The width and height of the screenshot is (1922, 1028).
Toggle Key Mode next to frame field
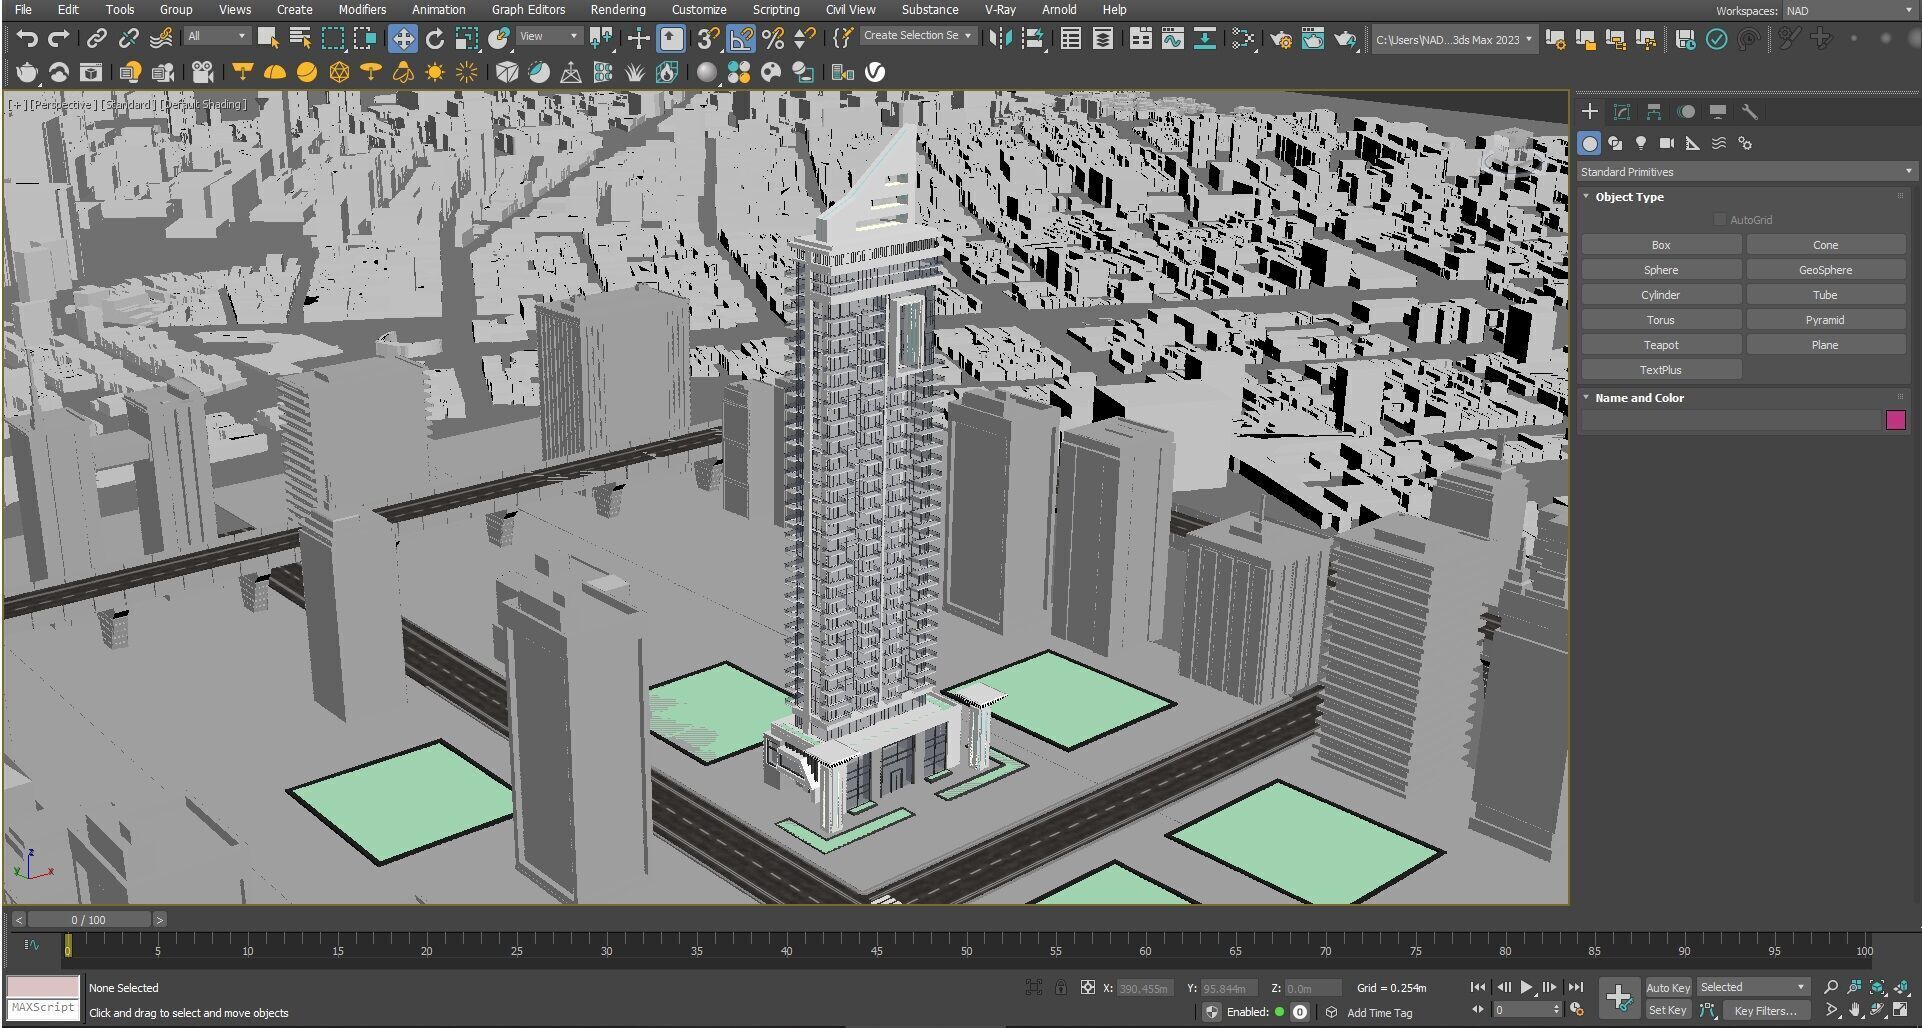[x=1478, y=1010]
